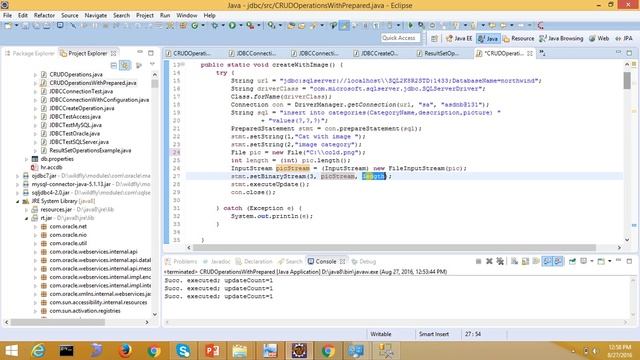This screenshot has height=360, width=640.
Task: Show the hidden editor tabs list
Action: pyautogui.click(x=542, y=53)
